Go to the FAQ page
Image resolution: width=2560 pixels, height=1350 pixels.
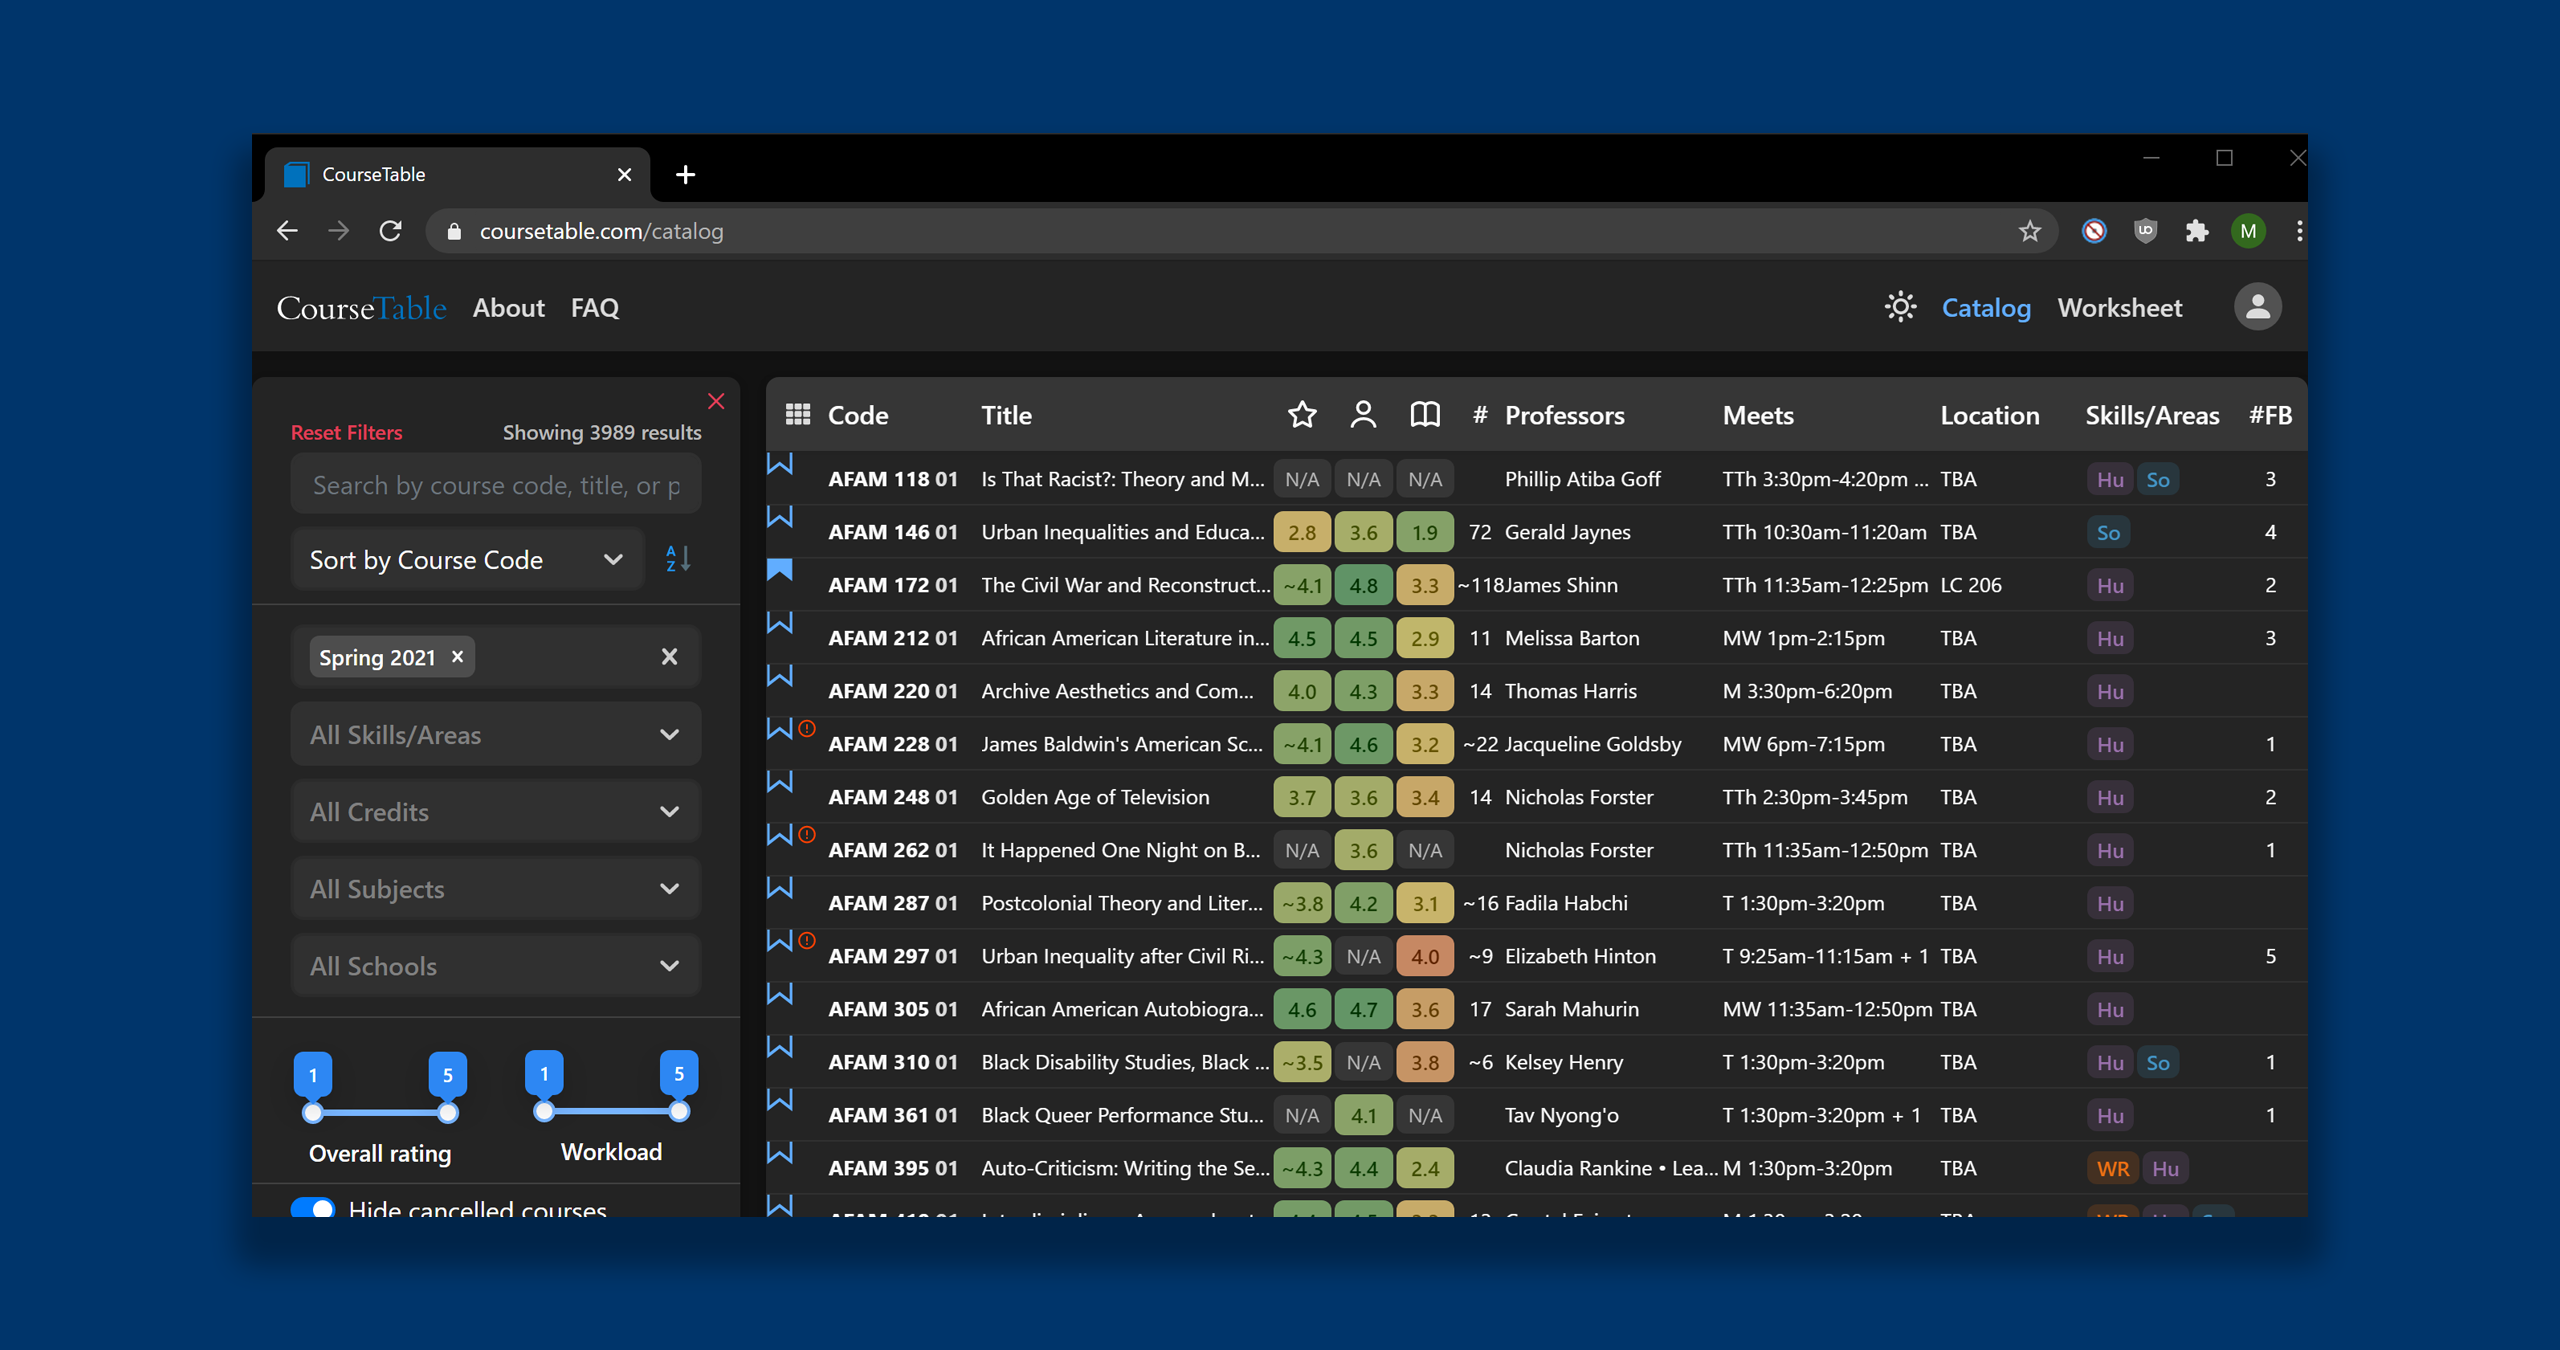tap(594, 308)
